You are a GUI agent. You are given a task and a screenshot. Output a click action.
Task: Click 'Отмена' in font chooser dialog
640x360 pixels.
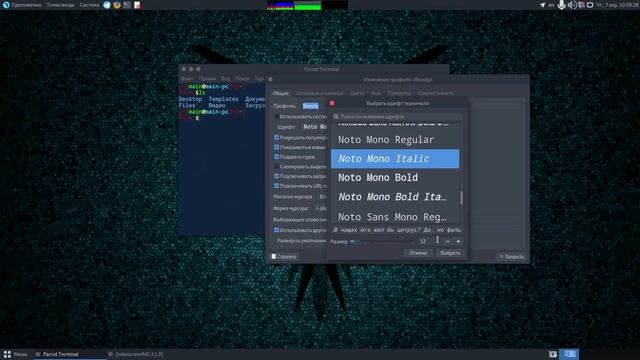pyautogui.click(x=418, y=253)
